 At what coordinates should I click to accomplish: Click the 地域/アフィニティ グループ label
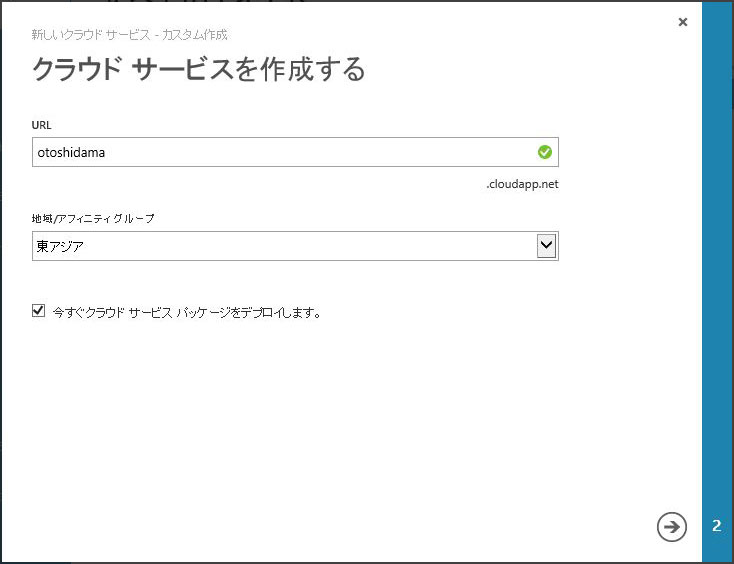(x=93, y=219)
